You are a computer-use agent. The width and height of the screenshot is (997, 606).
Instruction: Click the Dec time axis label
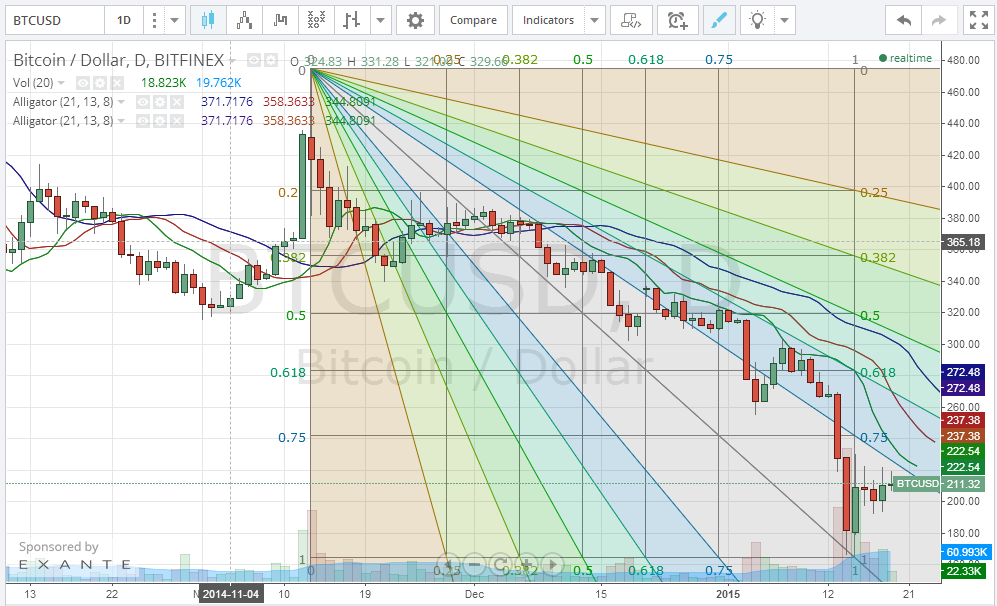(x=474, y=594)
